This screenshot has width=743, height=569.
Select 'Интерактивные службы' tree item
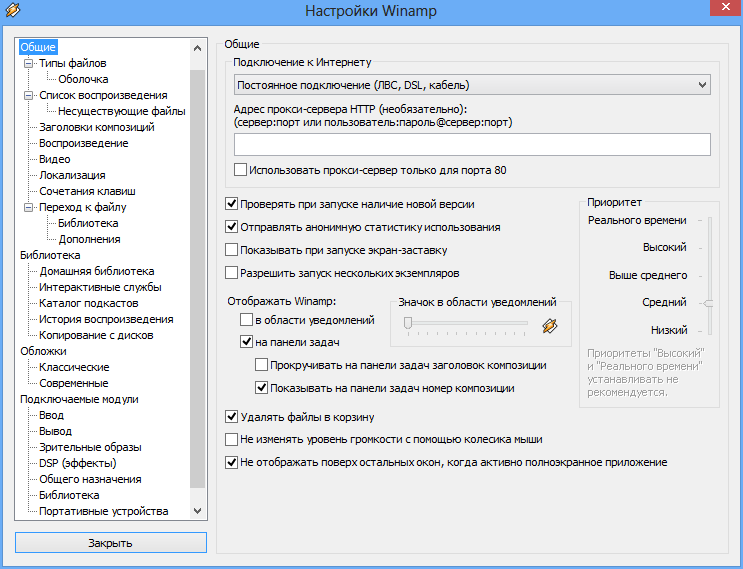point(100,287)
